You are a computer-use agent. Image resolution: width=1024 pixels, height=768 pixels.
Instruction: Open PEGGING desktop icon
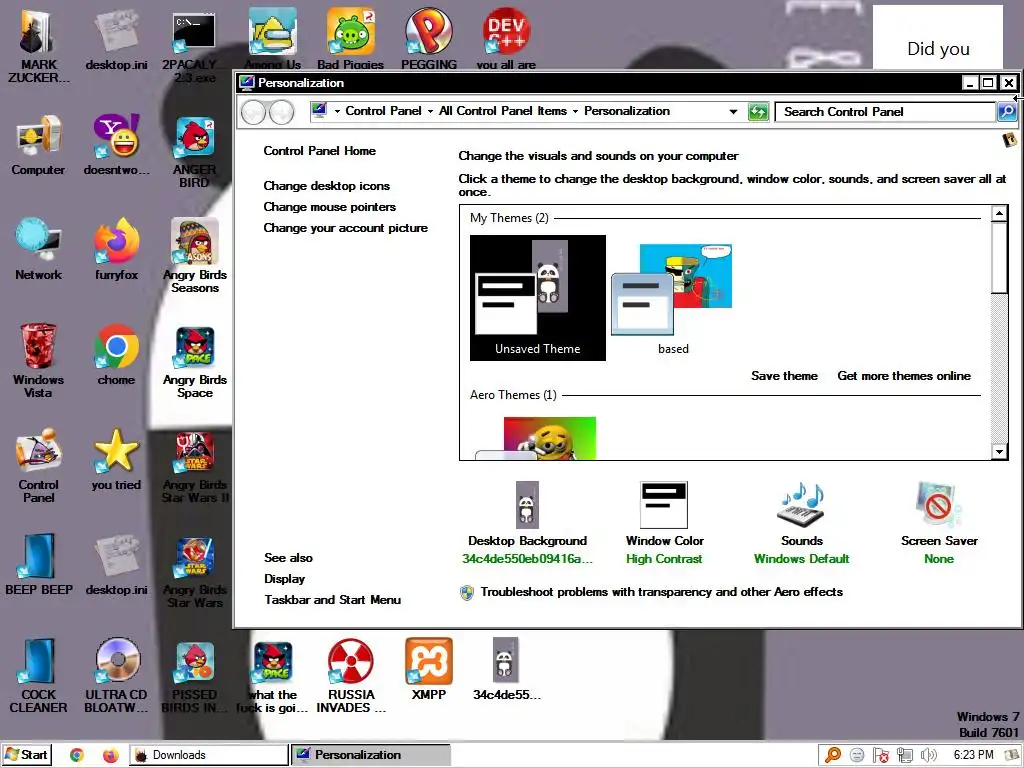pyautogui.click(x=428, y=39)
